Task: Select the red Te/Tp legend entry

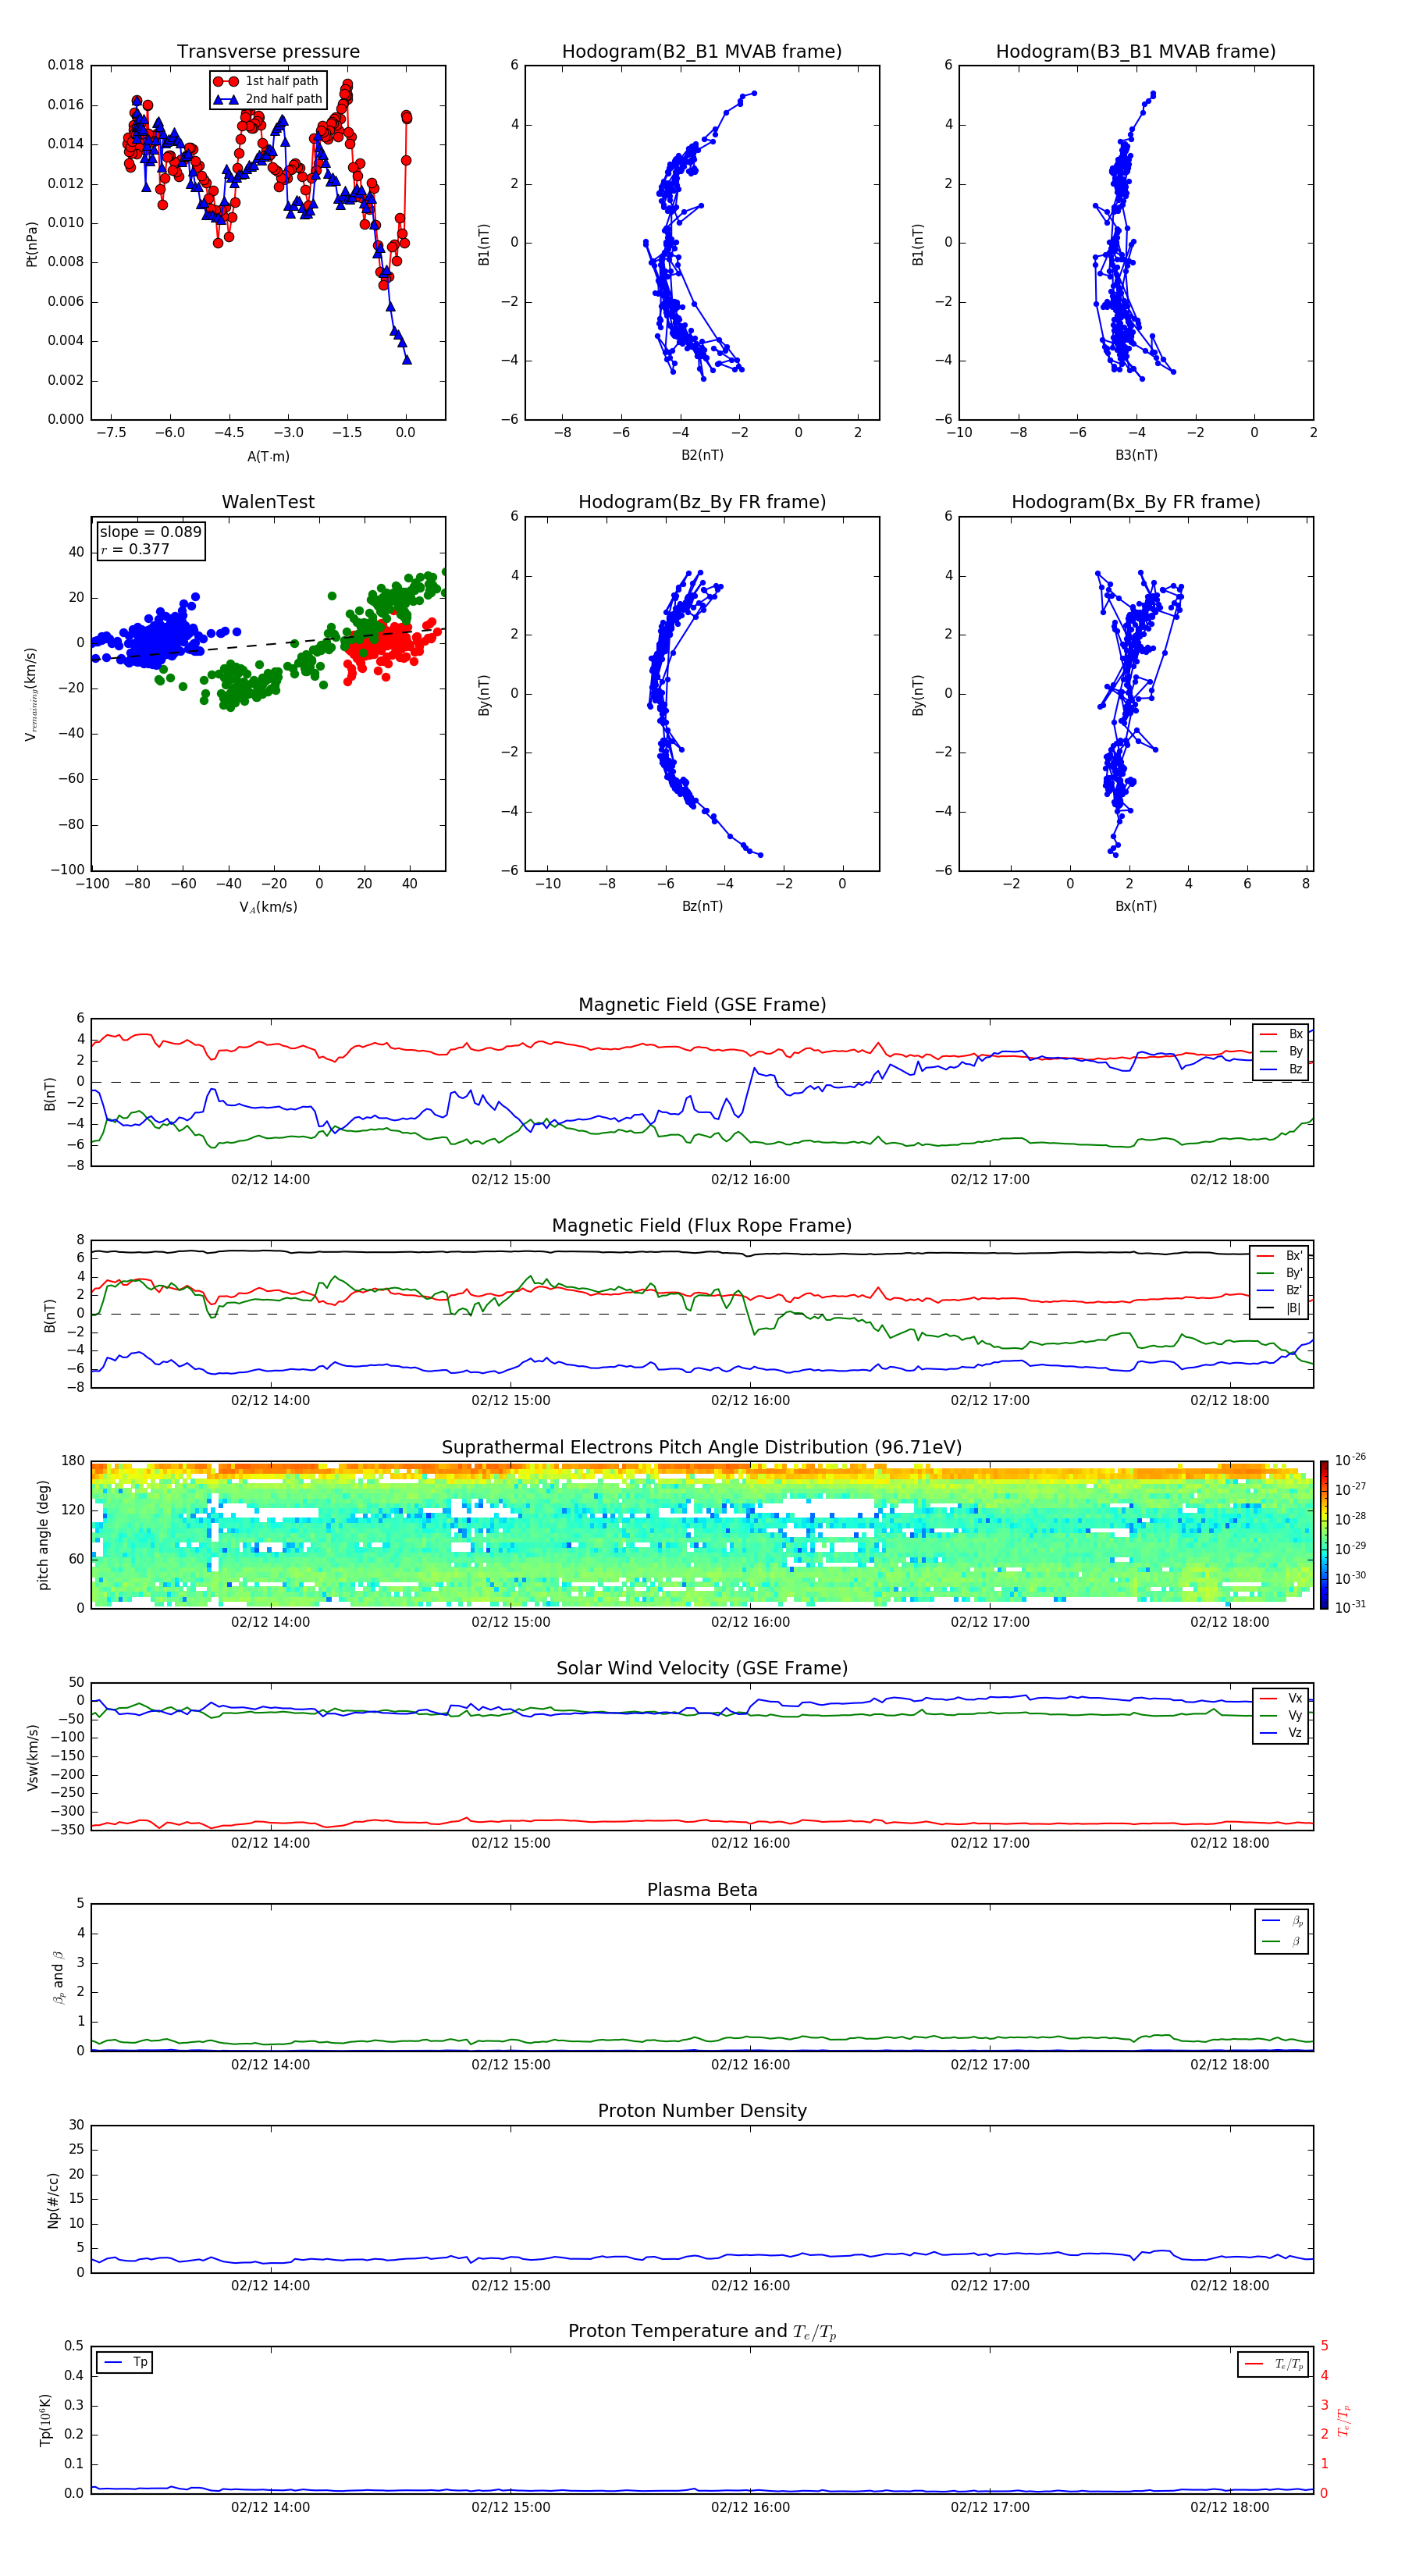Action: click(x=1274, y=2364)
